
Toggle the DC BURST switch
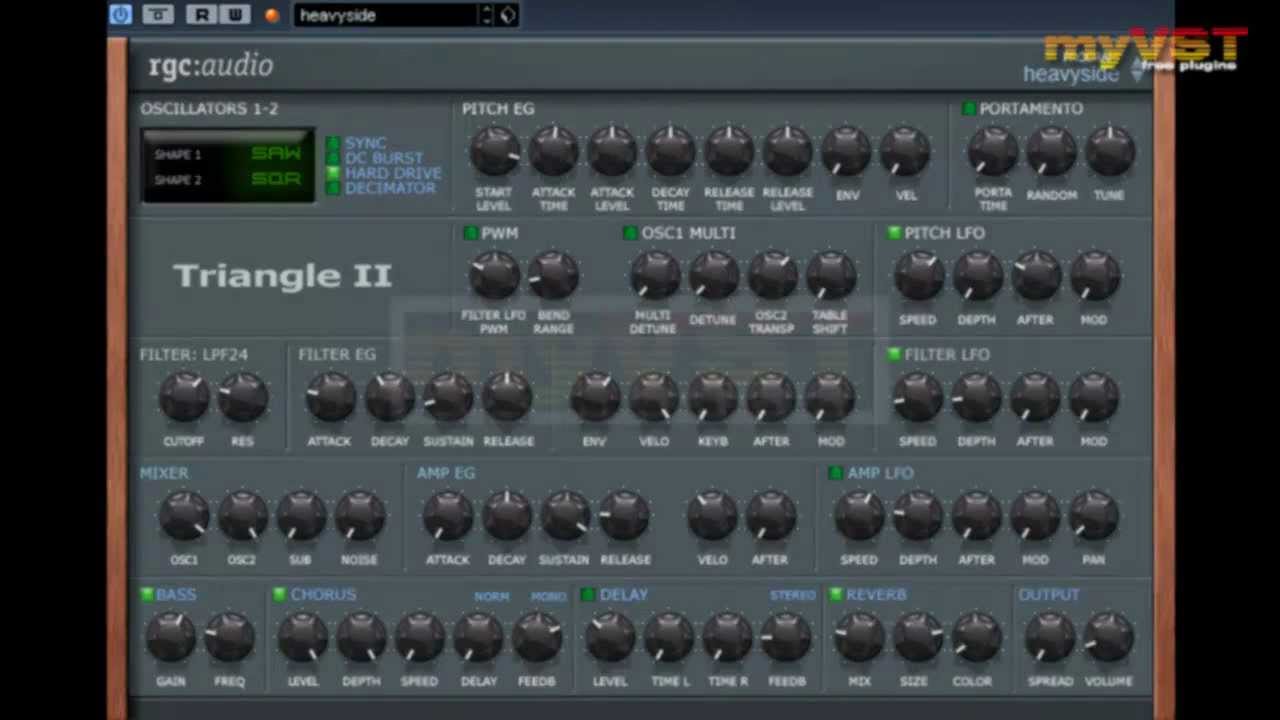(333, 158)
